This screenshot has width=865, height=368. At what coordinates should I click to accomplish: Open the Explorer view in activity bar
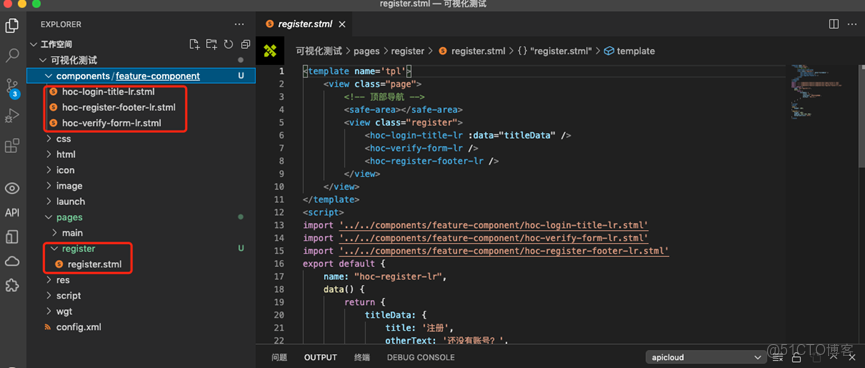click(x=12, y=25)
